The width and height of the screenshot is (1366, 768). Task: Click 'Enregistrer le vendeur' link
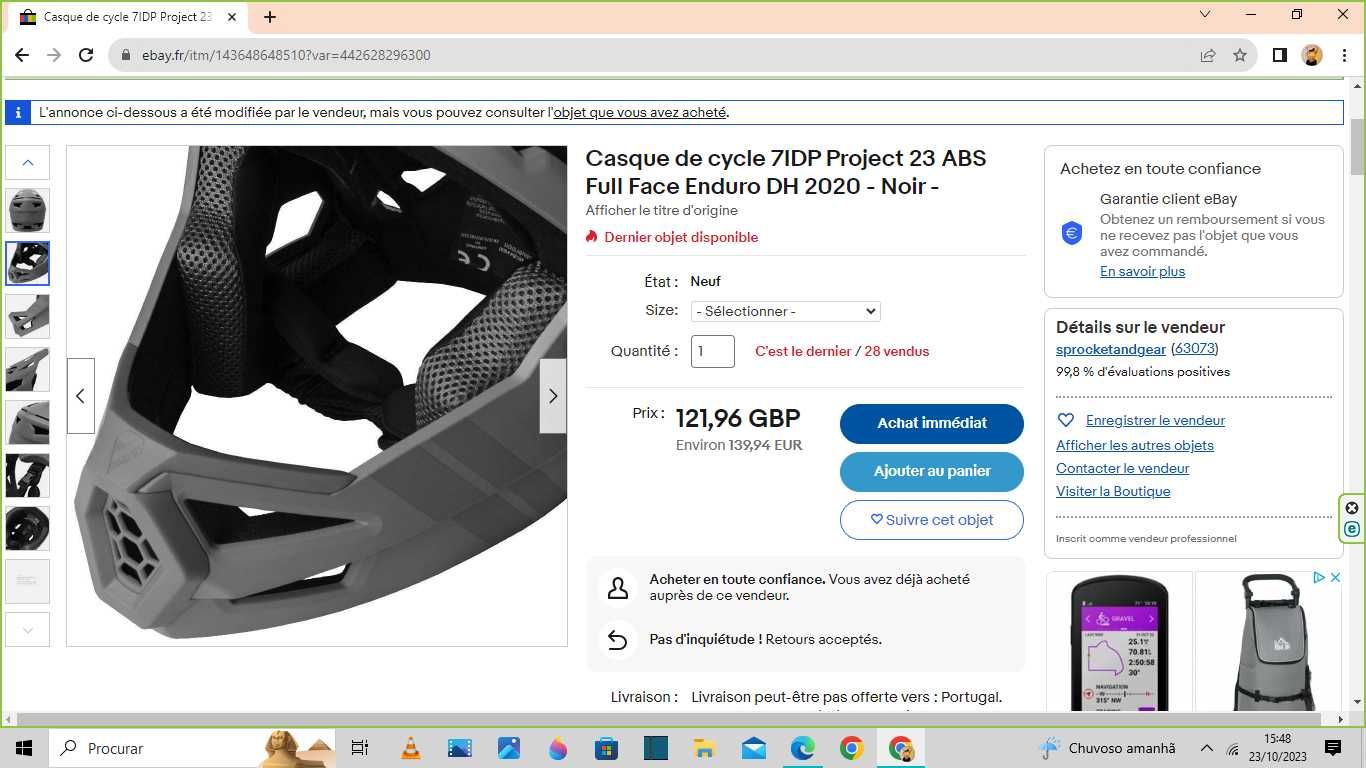coord(1155,420)
